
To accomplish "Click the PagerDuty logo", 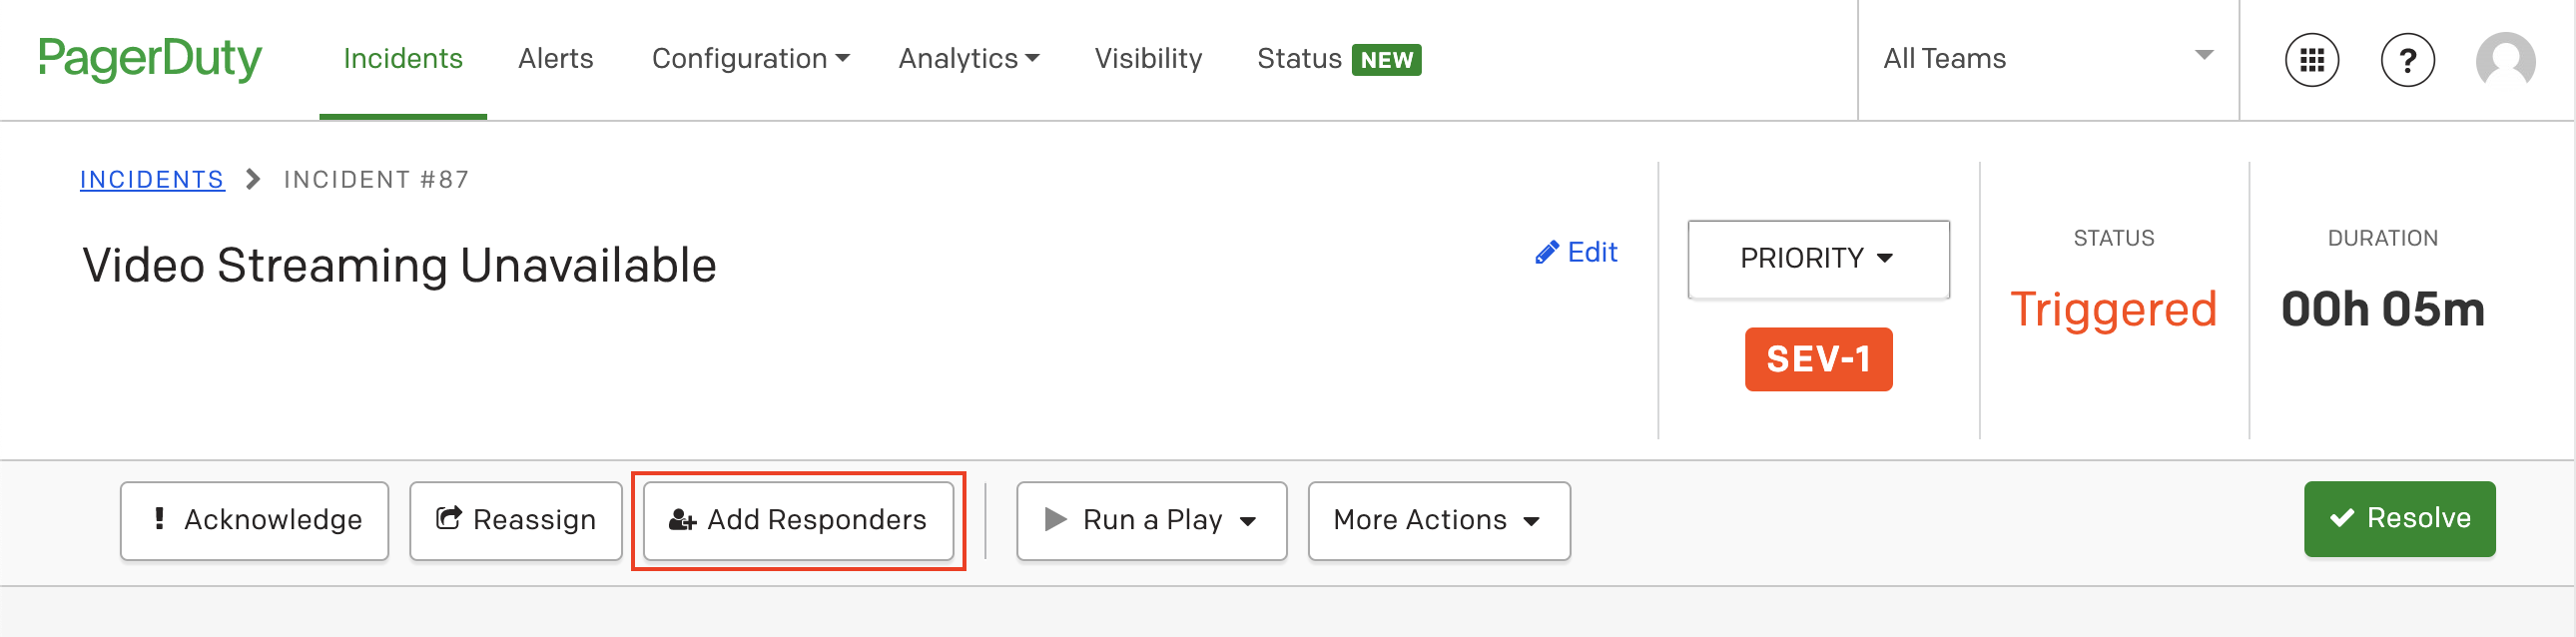I will tap(150, 58).
